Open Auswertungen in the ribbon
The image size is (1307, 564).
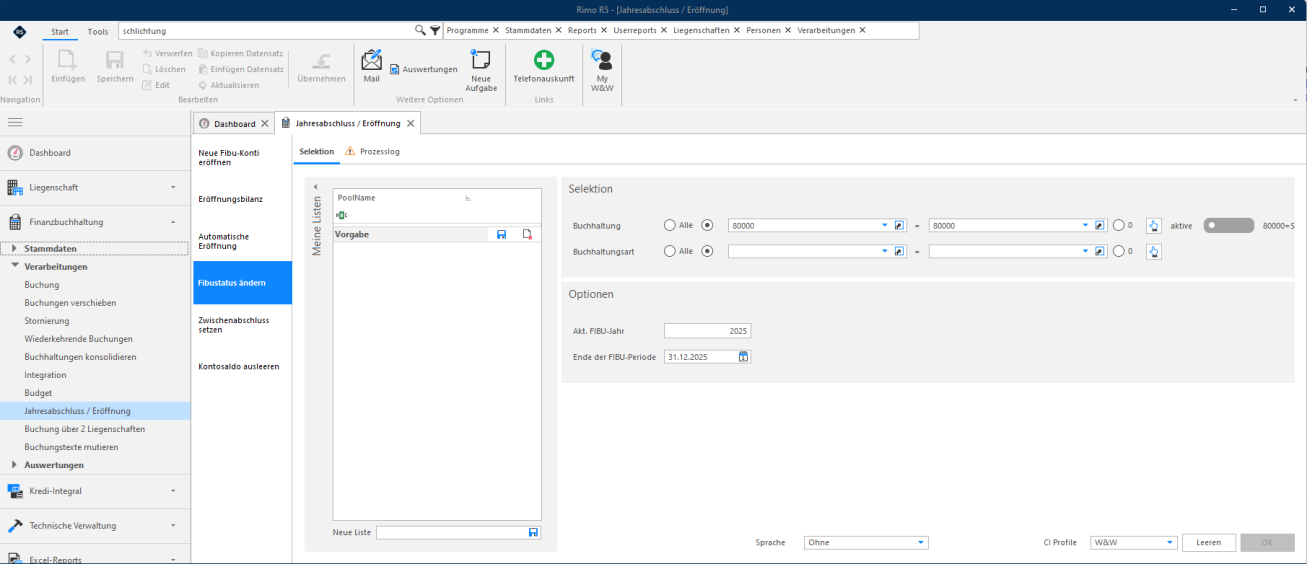tap(423, 69)
